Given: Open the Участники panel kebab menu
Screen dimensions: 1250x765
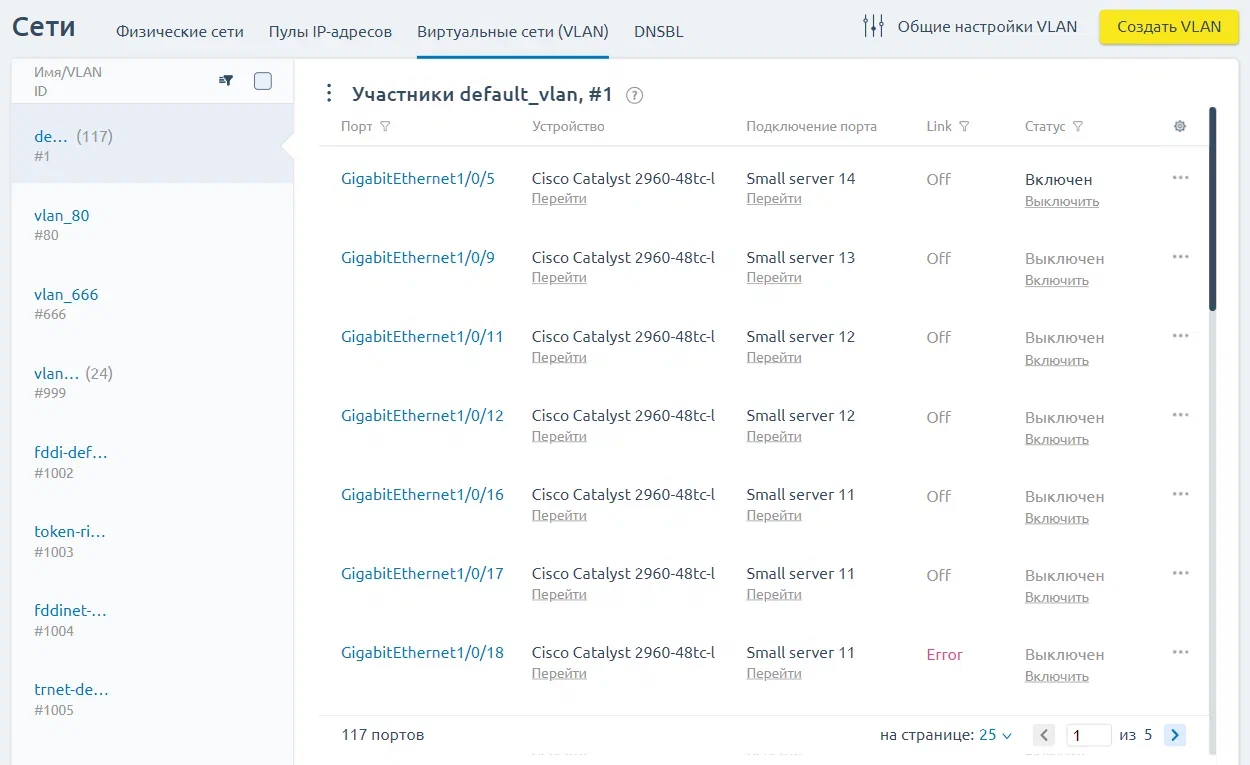Looking at the screenshot, I should click(x=329, y=92).
